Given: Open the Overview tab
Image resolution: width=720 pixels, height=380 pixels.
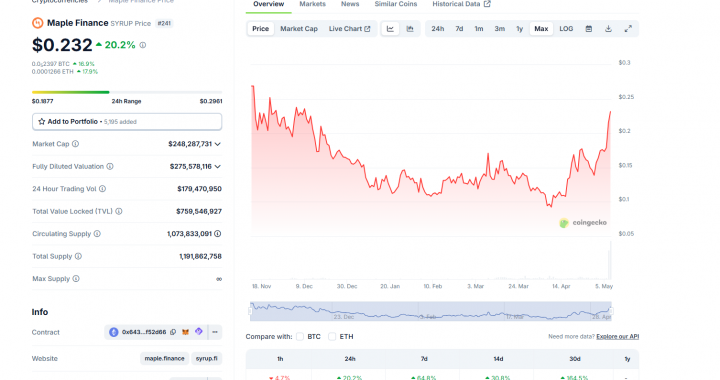Looking at the screenshot, I should click(269, 4).
